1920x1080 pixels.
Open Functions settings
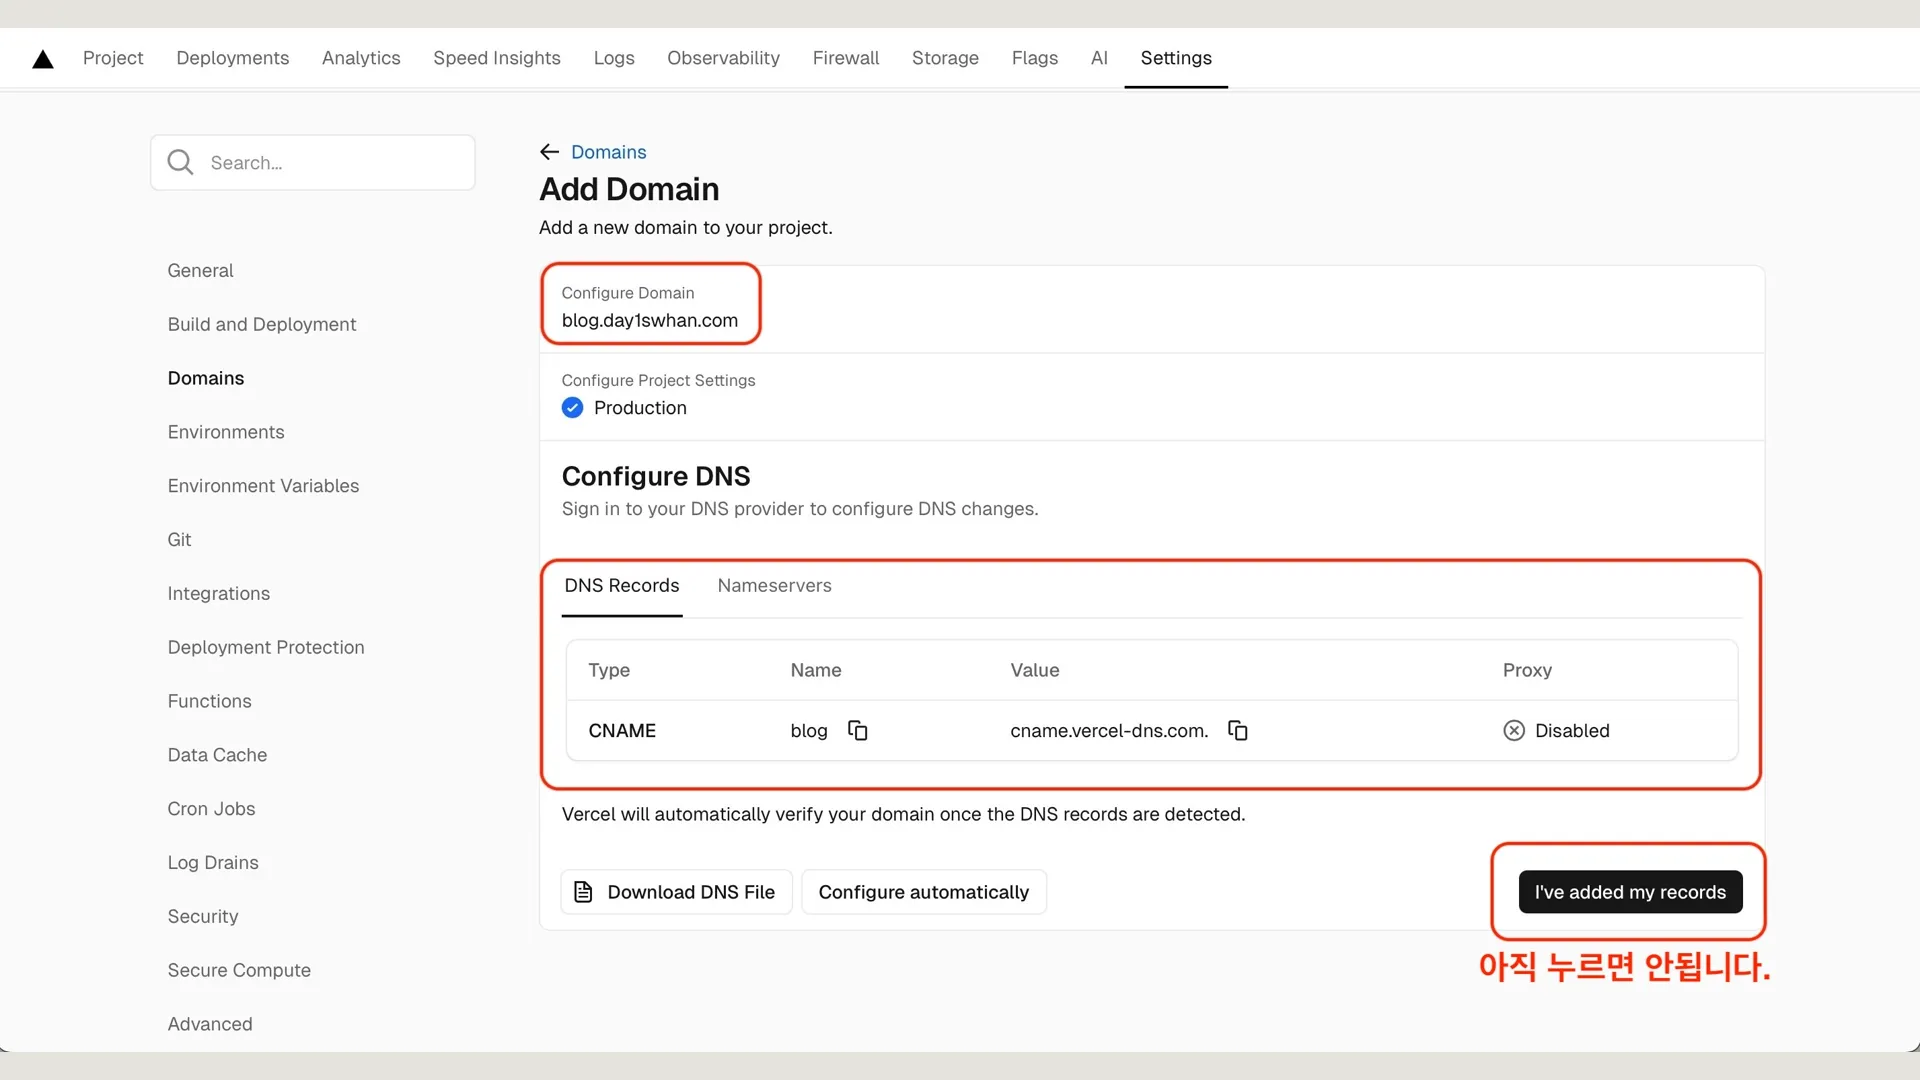pyautogui.click(x=209, y=701)
